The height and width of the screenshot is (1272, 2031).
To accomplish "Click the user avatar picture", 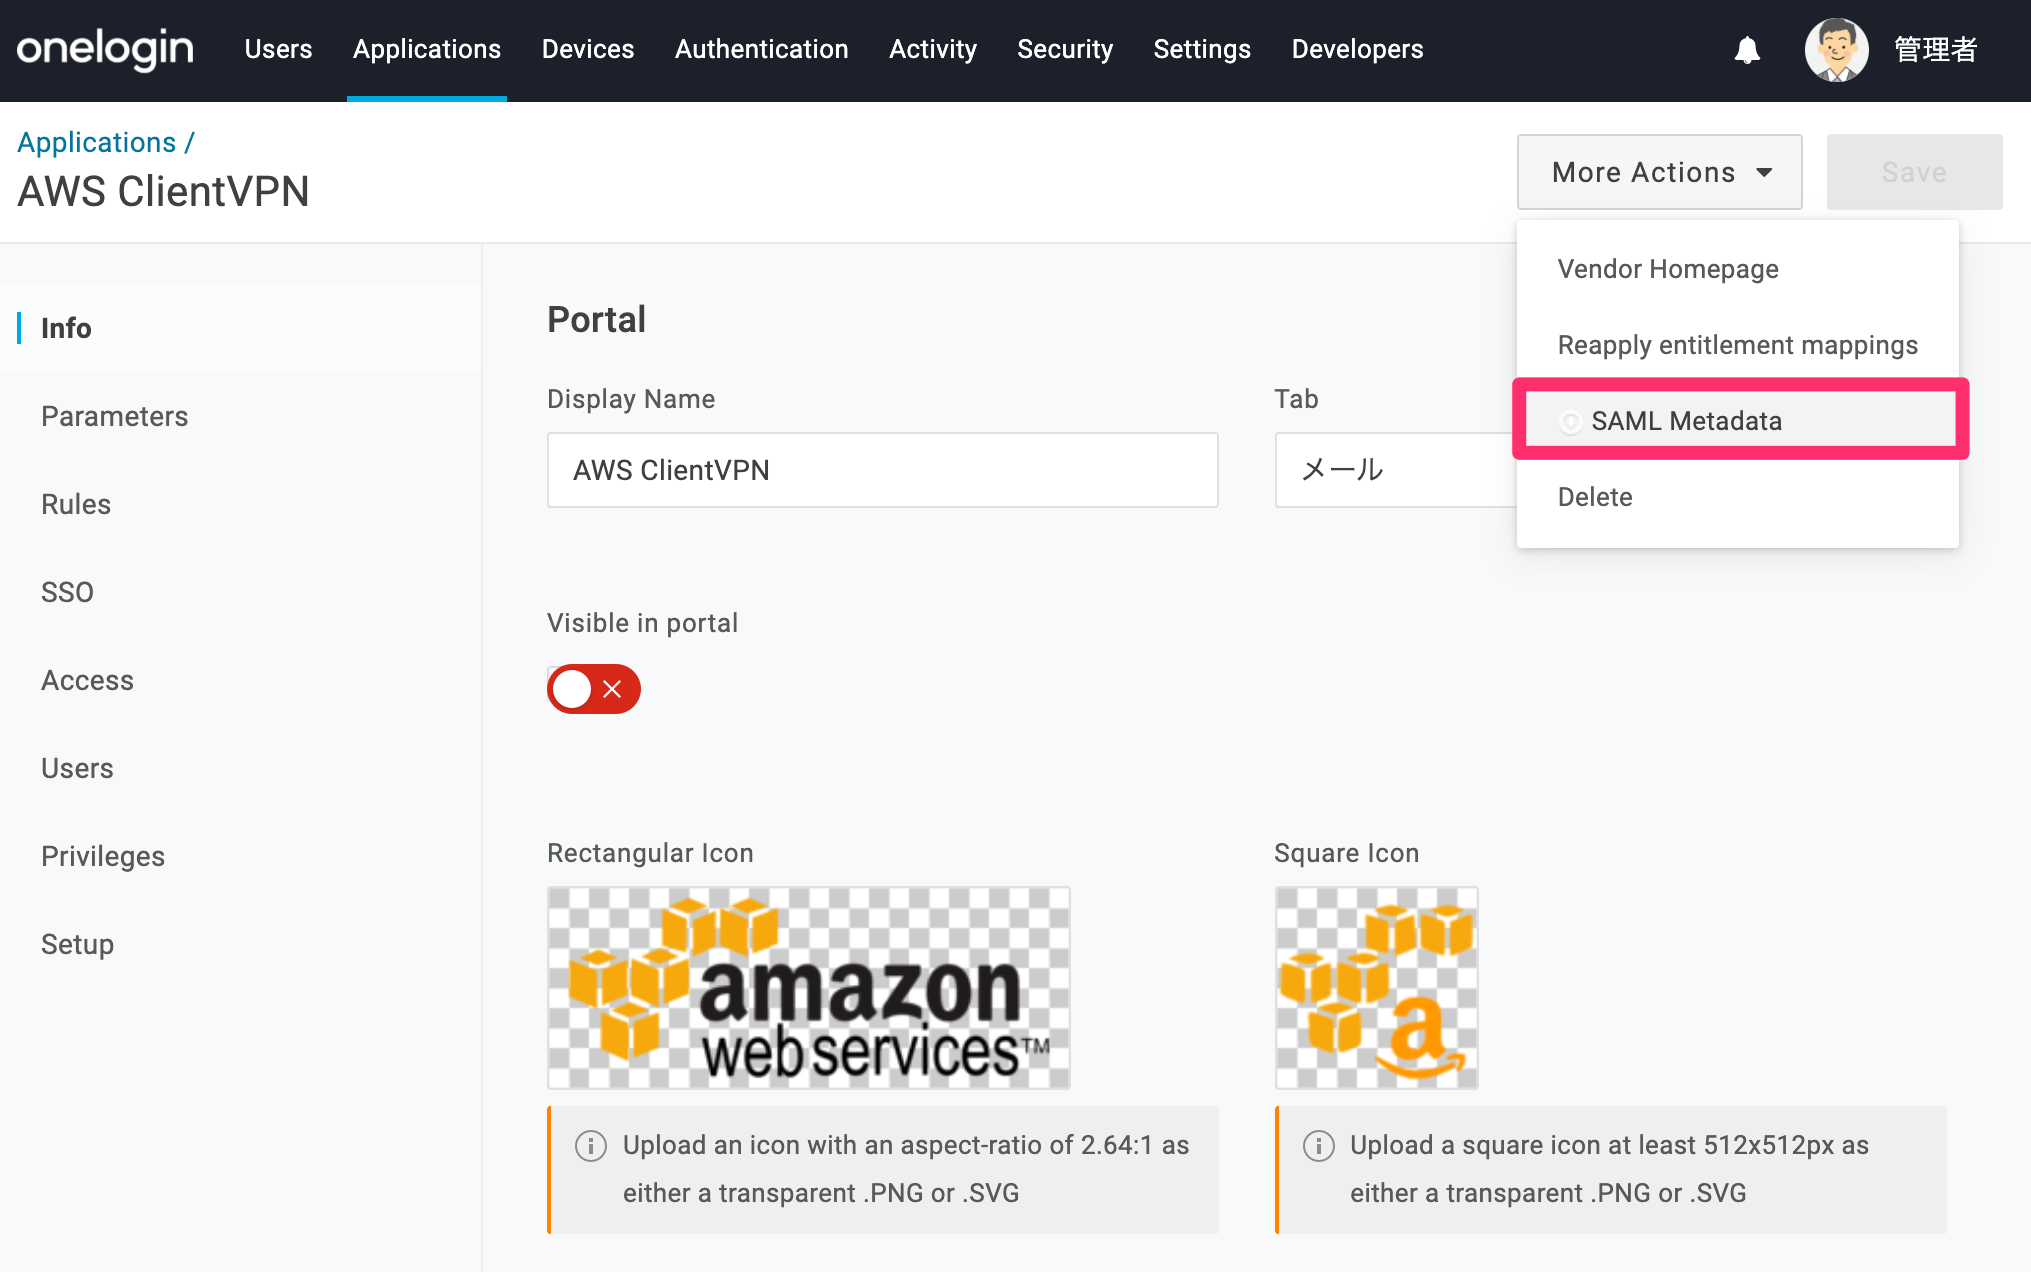I will [x=1836, y=50].
